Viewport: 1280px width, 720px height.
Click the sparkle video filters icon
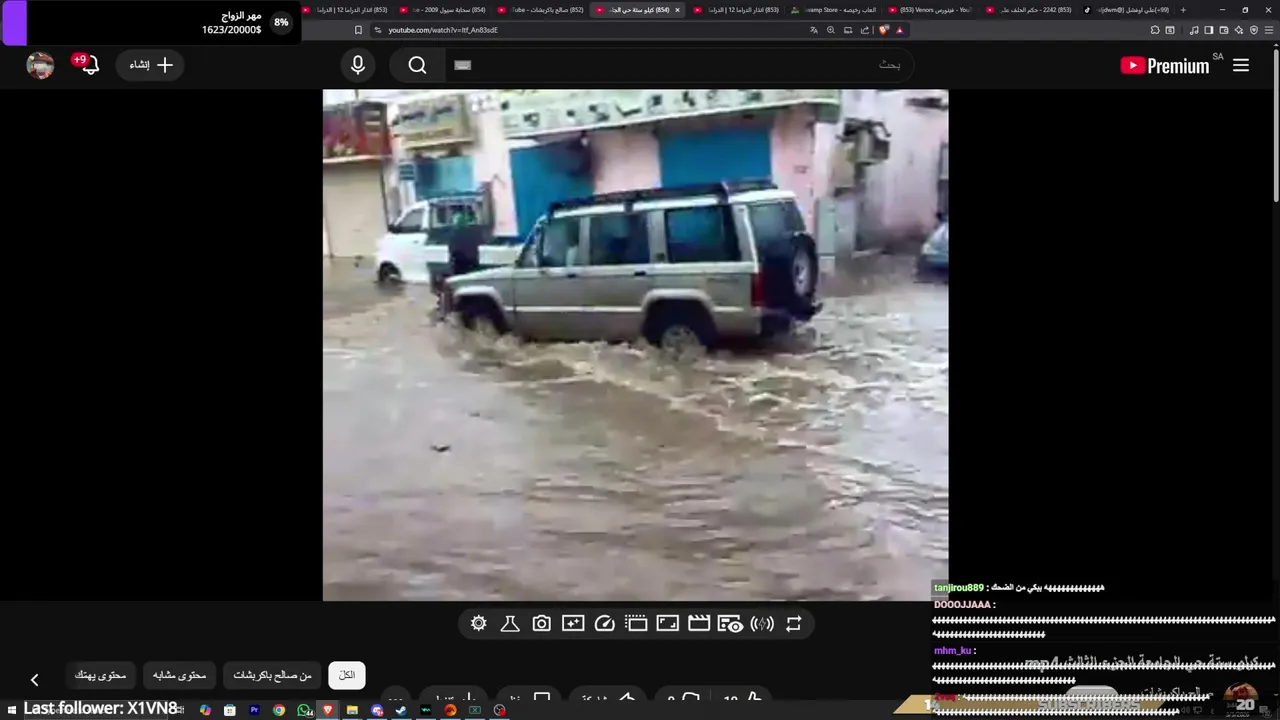pyautogui.click(x=573, y=624)
